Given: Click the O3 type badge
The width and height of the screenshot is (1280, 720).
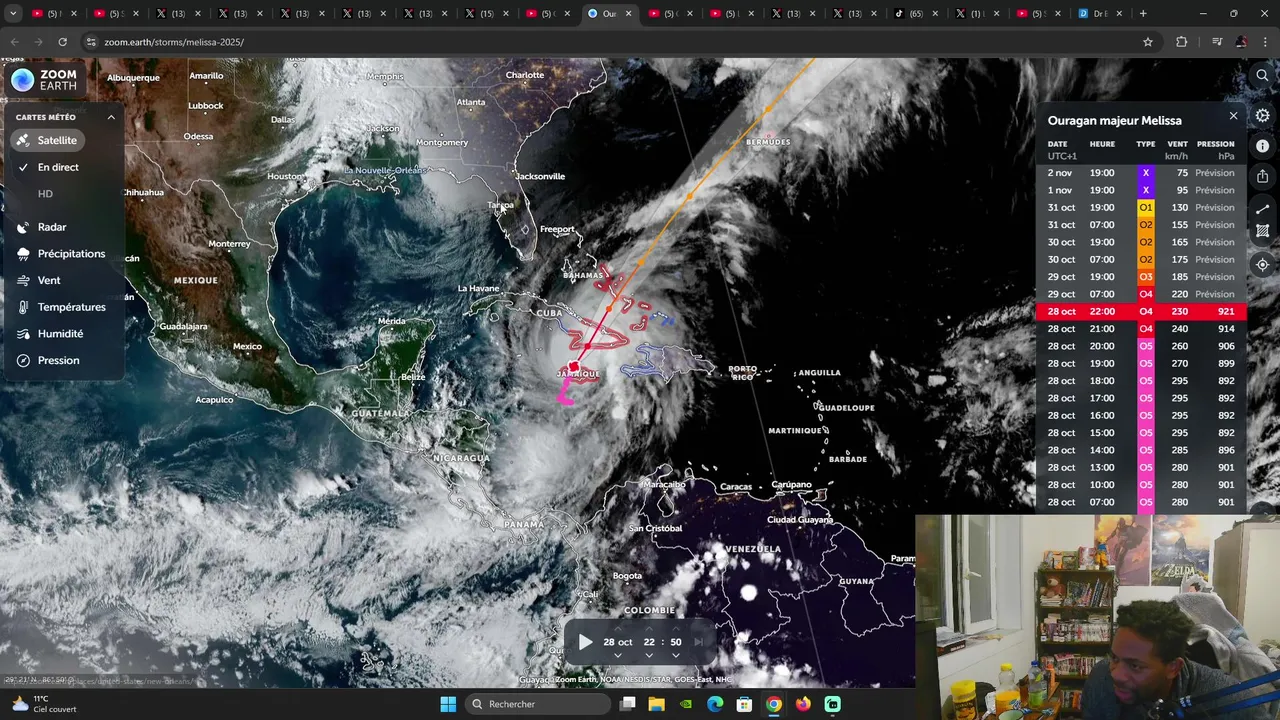Looking at the screenshot, I should tap(1146, 277).
